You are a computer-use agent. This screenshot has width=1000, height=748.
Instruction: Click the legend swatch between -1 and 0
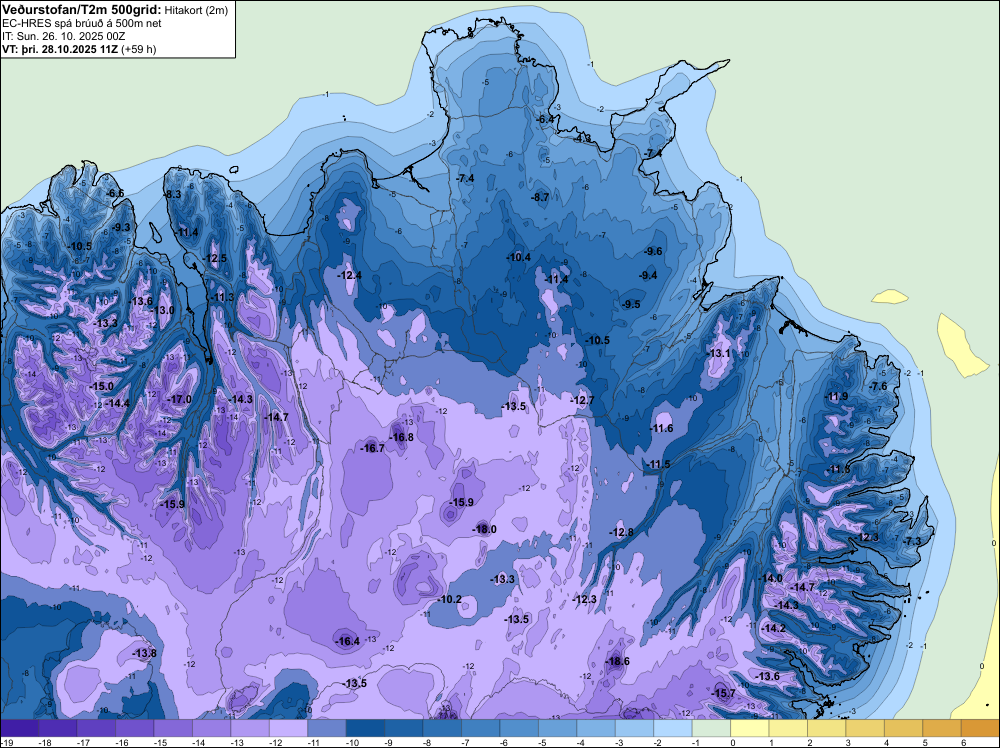[x=712, y=728]
